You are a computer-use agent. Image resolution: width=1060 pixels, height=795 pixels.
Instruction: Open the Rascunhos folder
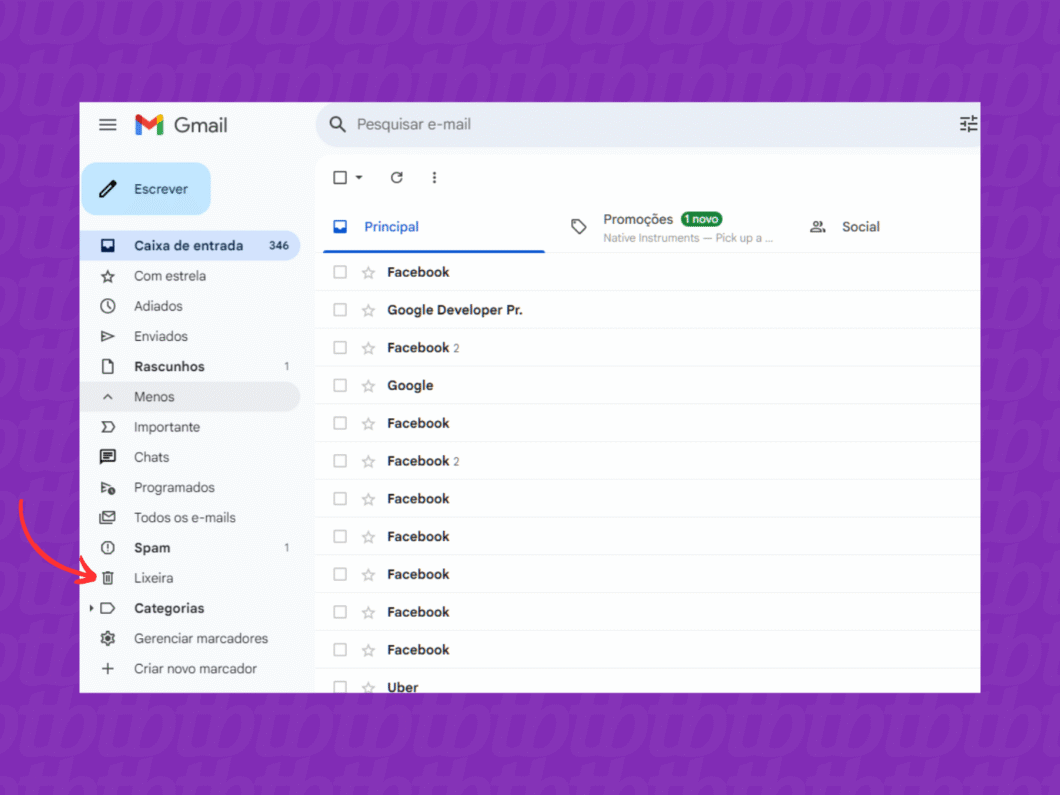(x=191, y=366)
